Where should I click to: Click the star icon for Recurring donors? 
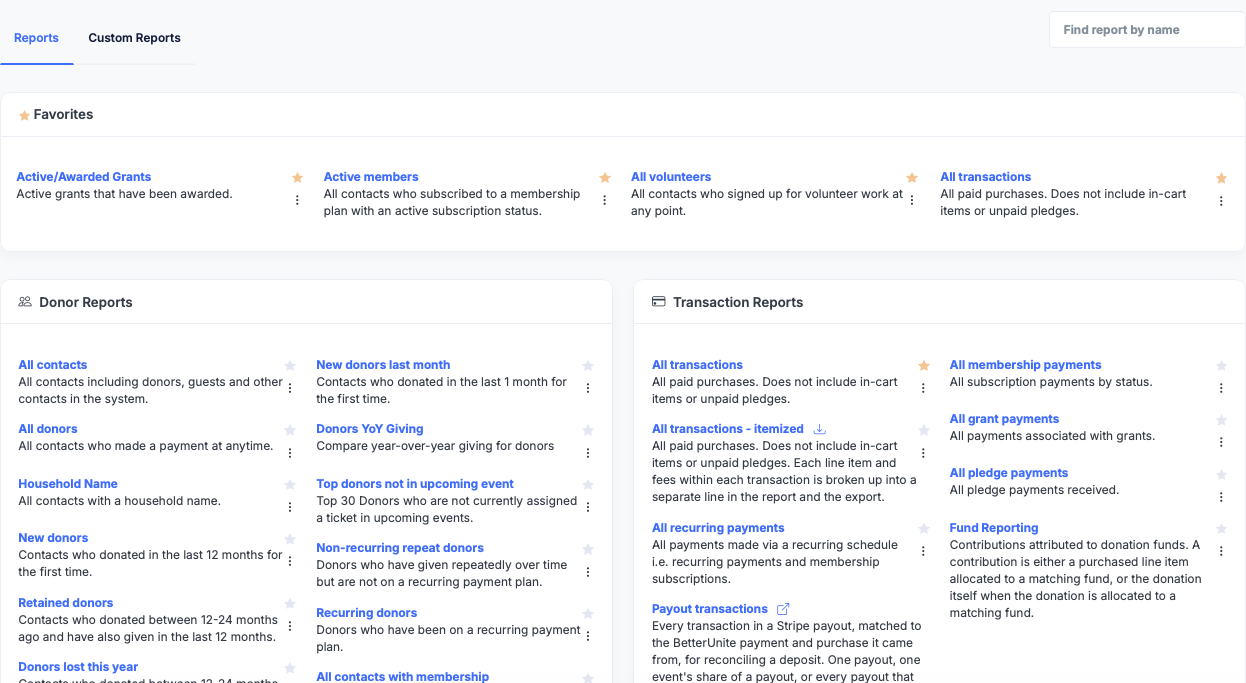tap(588, 614)
